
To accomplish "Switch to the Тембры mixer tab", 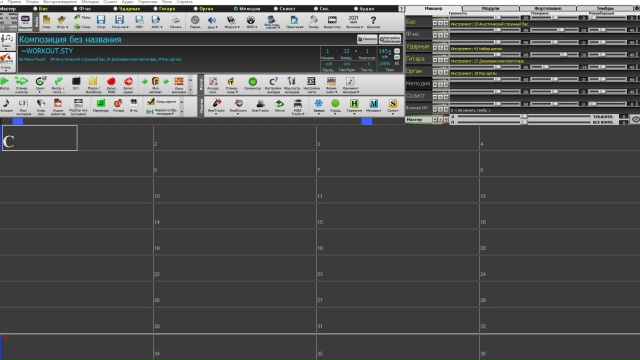I will (x=605, y=8).
